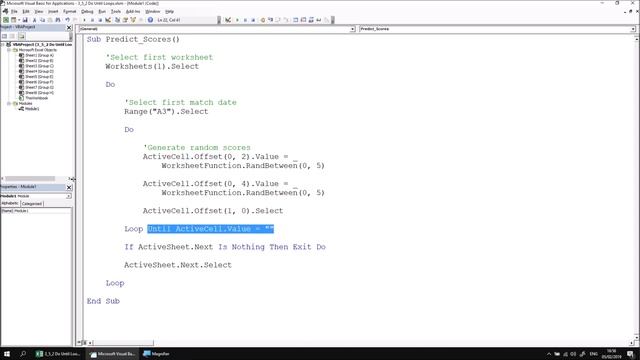
Task: Open the Format menu
Action: (x=70, y=11)
